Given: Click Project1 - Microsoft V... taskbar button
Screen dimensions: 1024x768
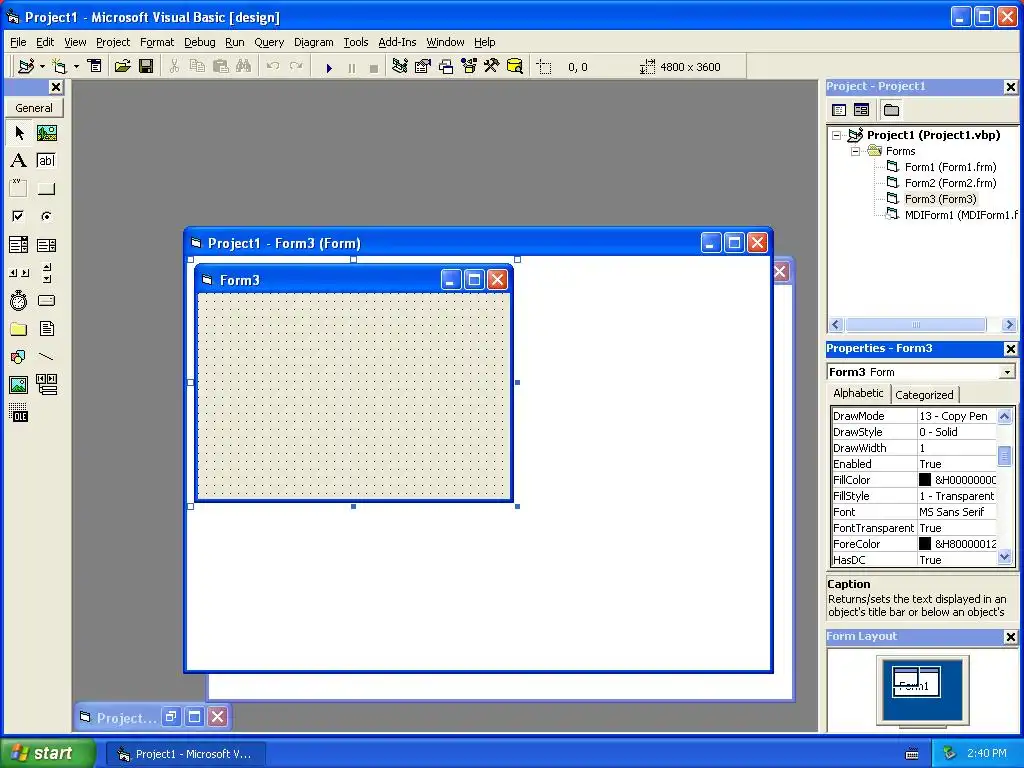Looking at the screenshot, I should (x=185, y=754).
